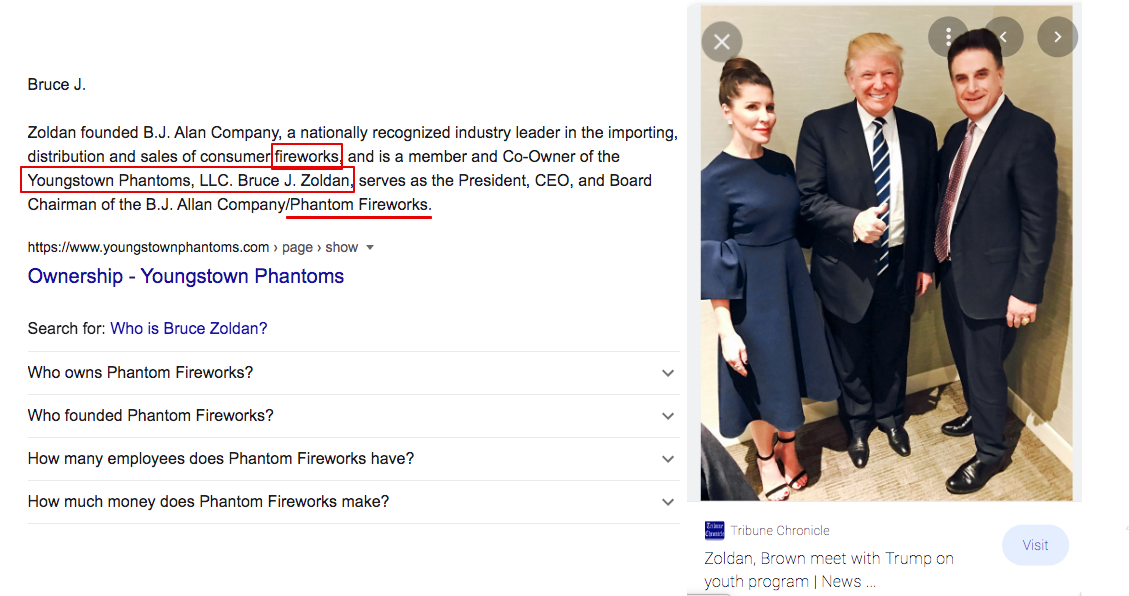Close the image preview panel
Image resolution: width=1129 pixels, height=596 pixels.
coord(721,42)
